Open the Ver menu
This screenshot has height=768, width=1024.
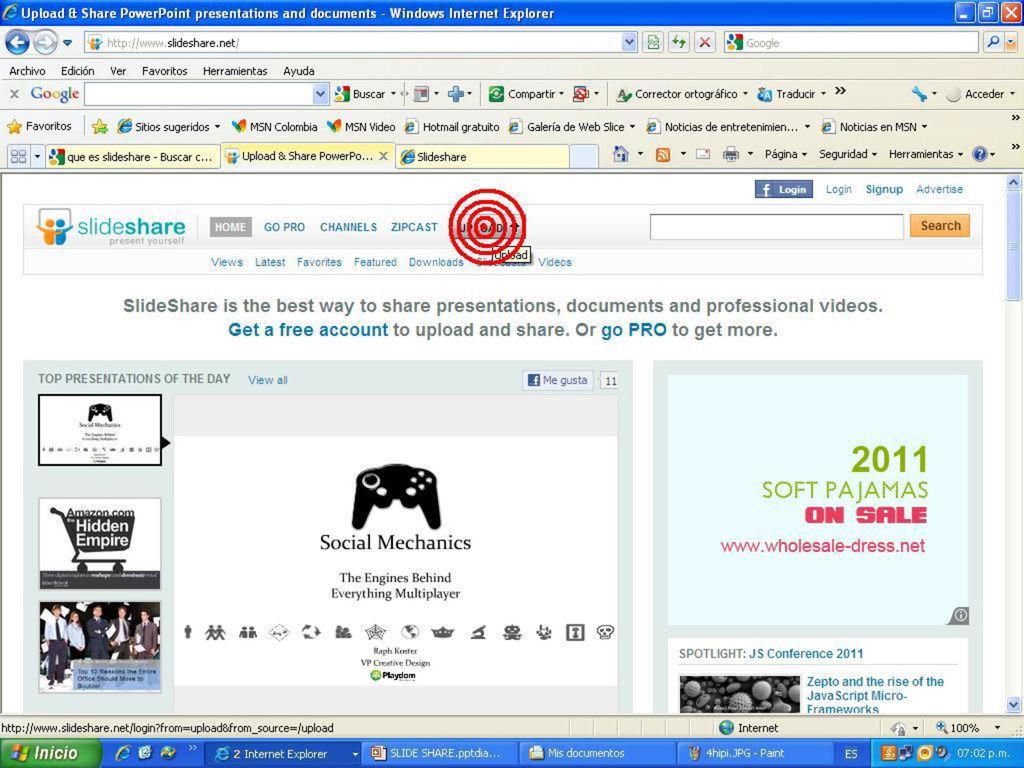tap(118, 71)
